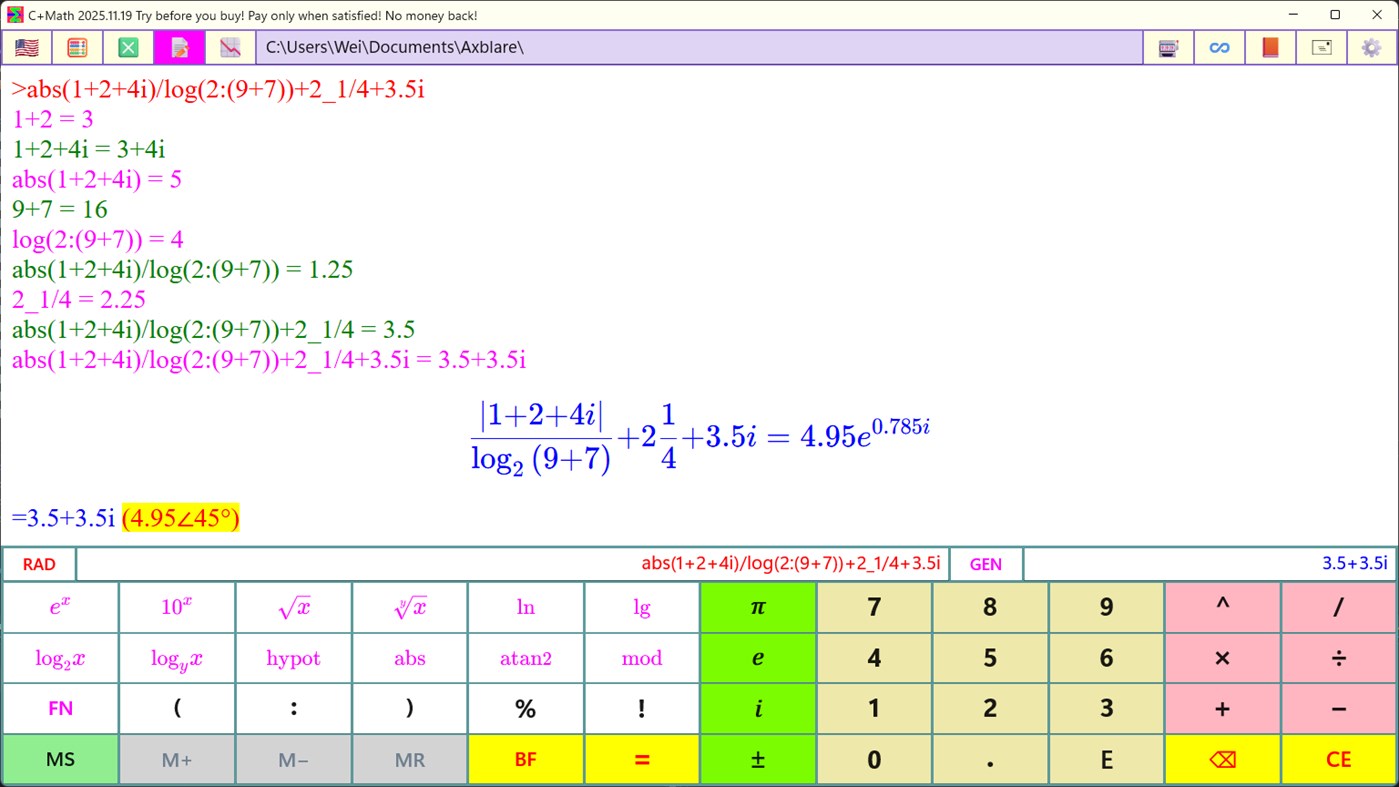This screenshot has width=1399, height=787.
Task: Insert the π constant
Action: point(757,606)
